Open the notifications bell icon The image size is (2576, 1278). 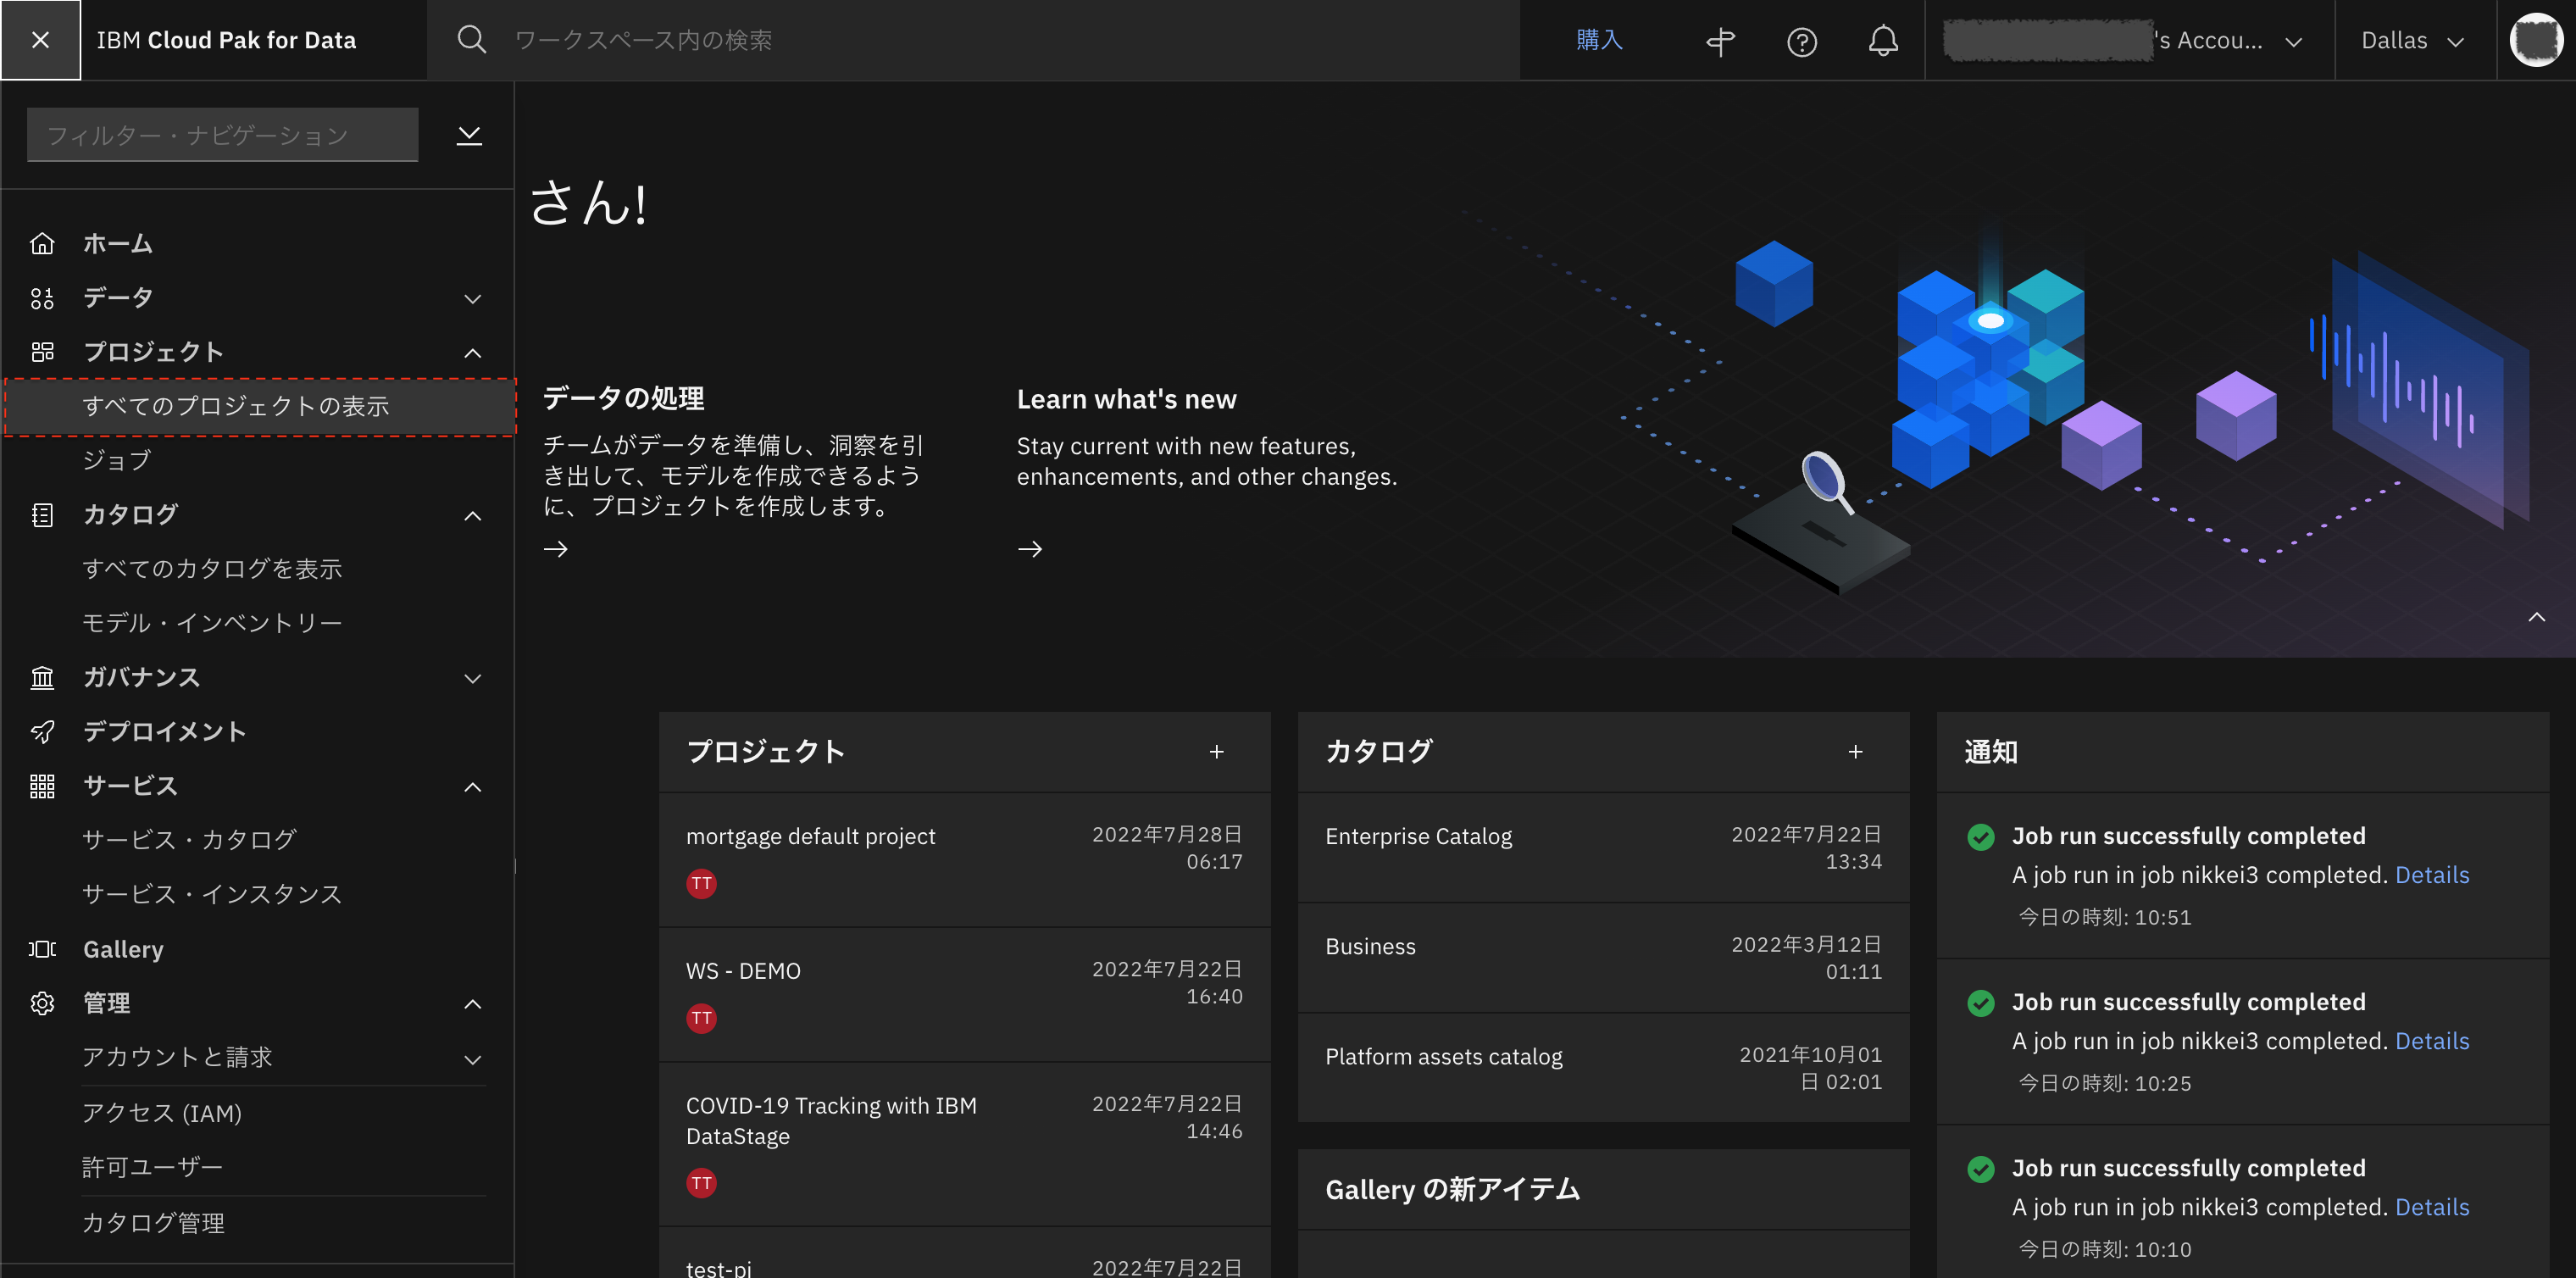click(1882, 41)
